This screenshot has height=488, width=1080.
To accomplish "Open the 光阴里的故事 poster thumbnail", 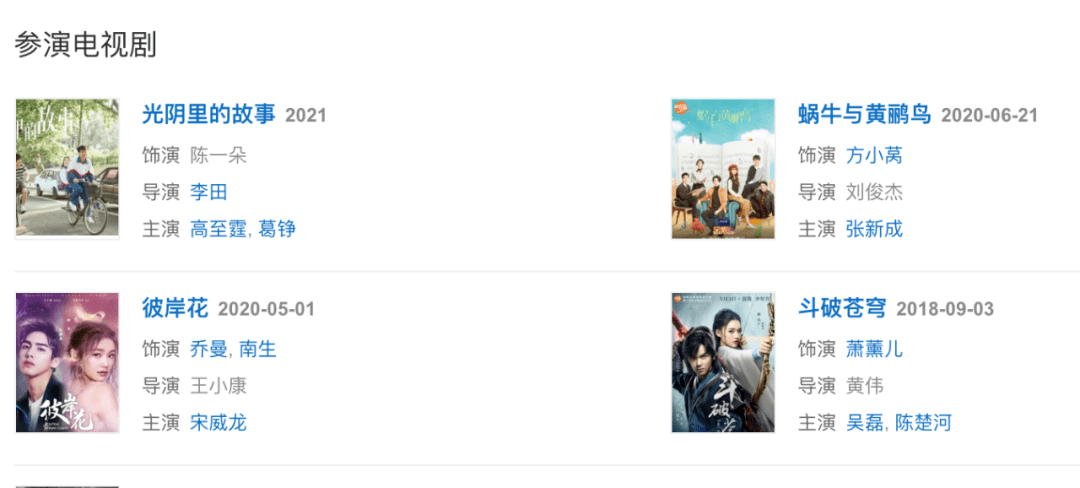I will [68, 169].
